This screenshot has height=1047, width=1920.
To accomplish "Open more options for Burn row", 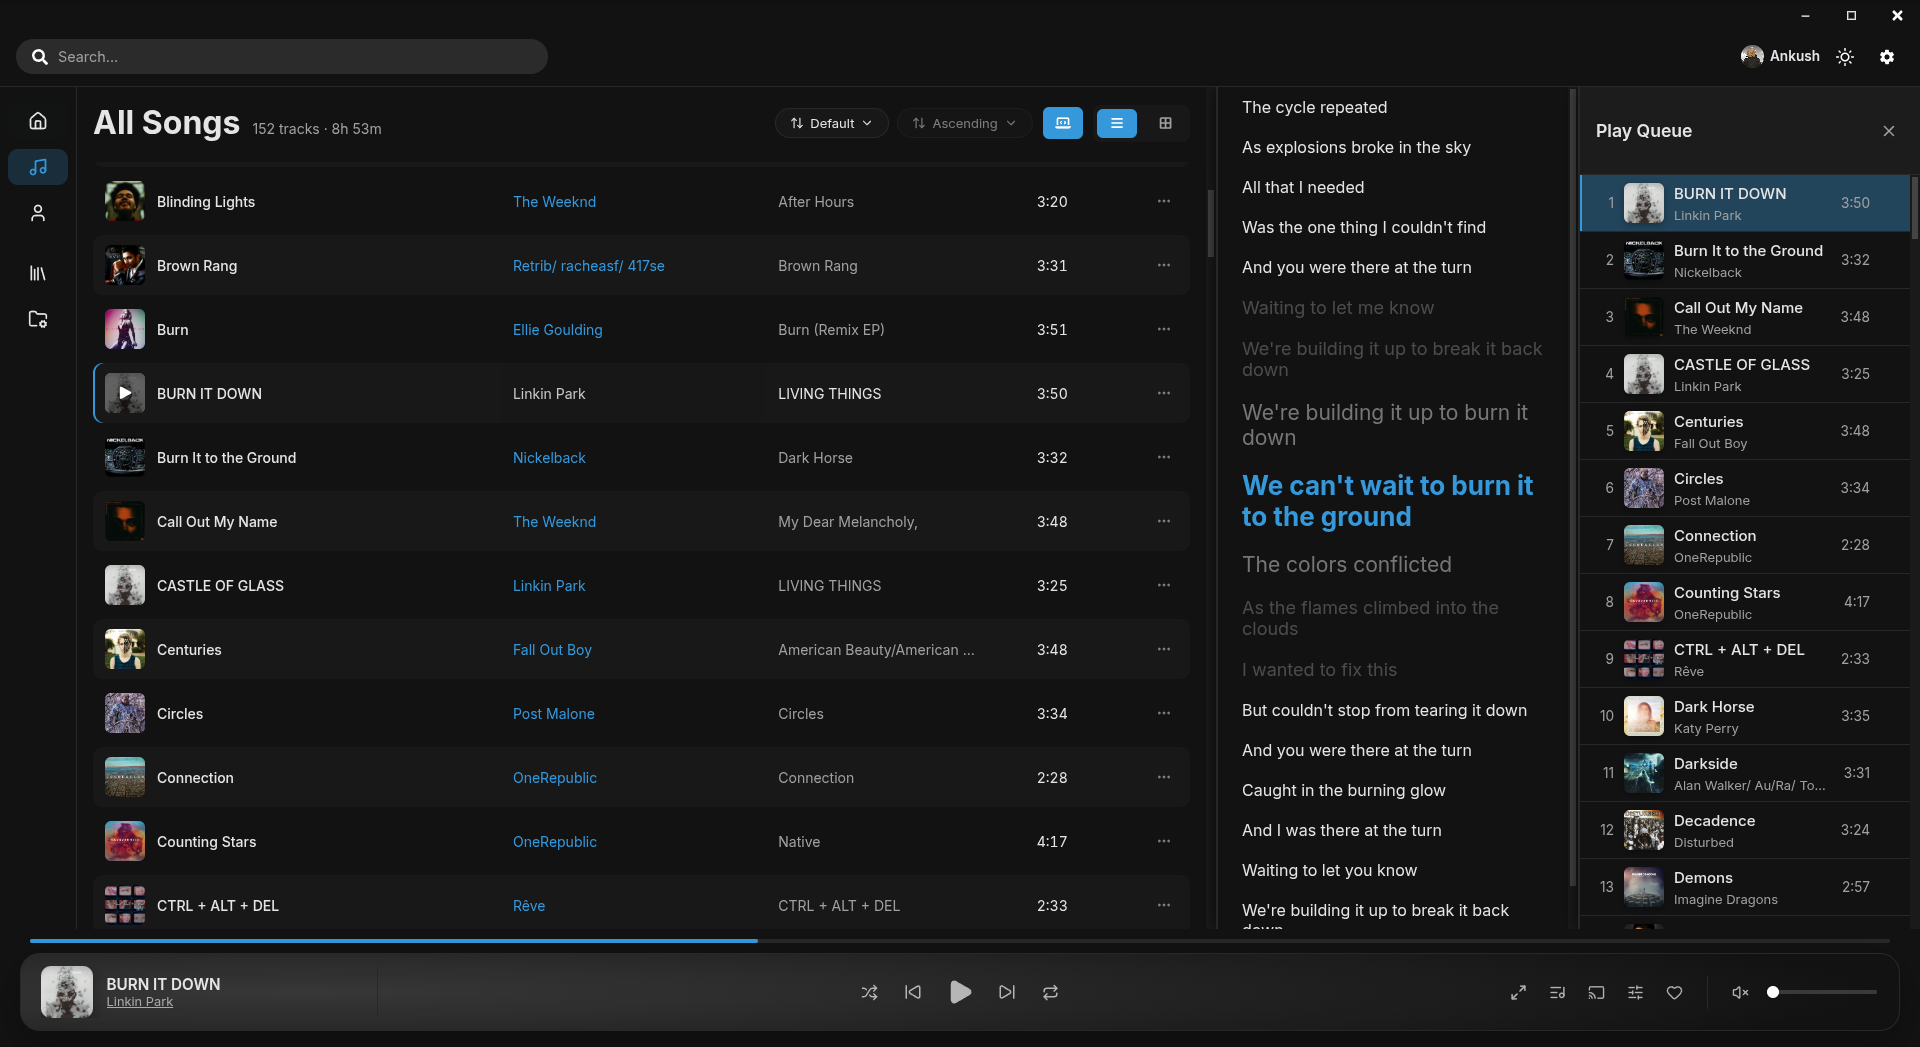I will click(1164, 329).
